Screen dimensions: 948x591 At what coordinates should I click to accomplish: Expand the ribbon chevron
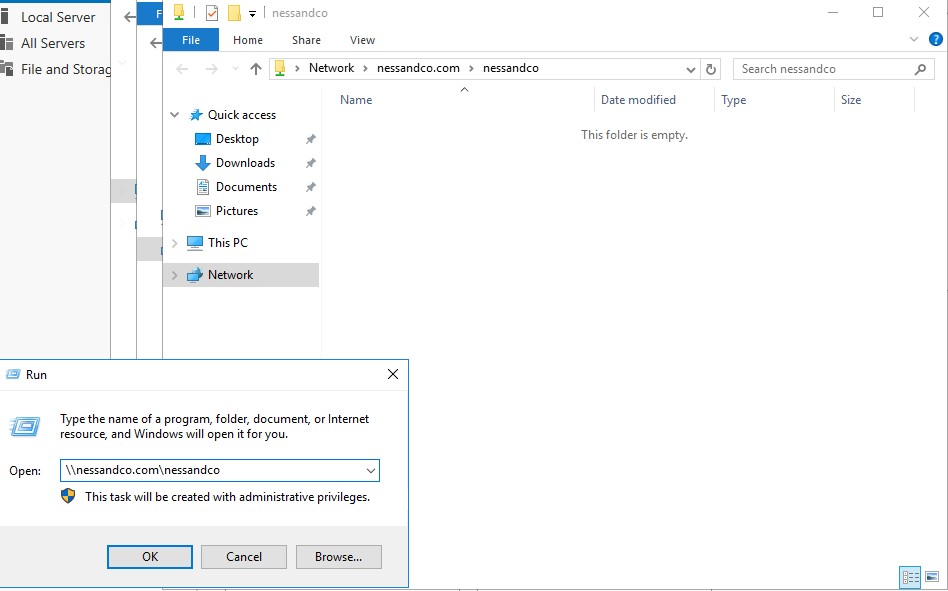914,39
